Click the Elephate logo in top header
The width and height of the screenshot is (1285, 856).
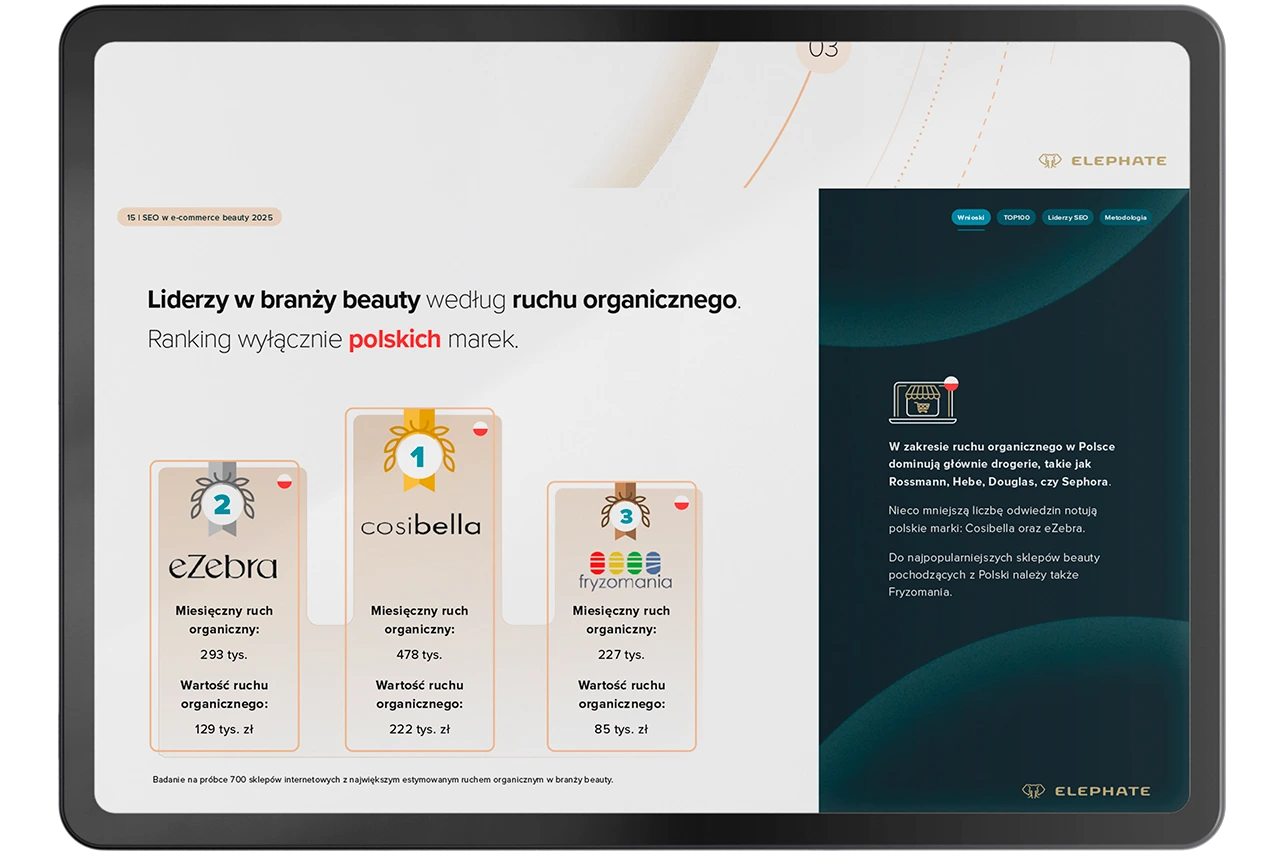click(x=1102, y=160)
